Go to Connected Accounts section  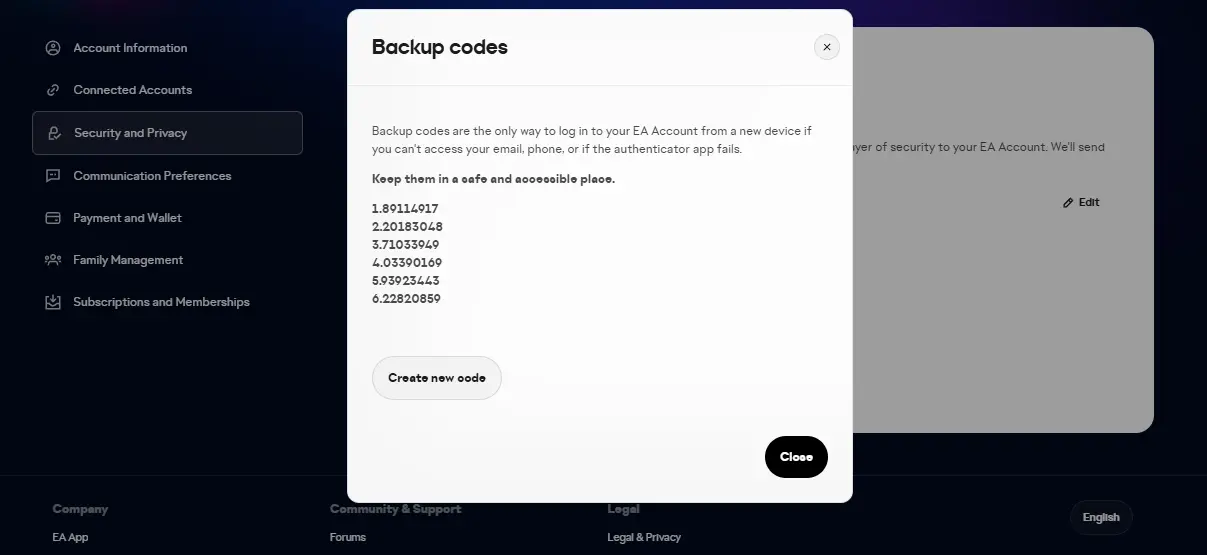coord(132,90)
